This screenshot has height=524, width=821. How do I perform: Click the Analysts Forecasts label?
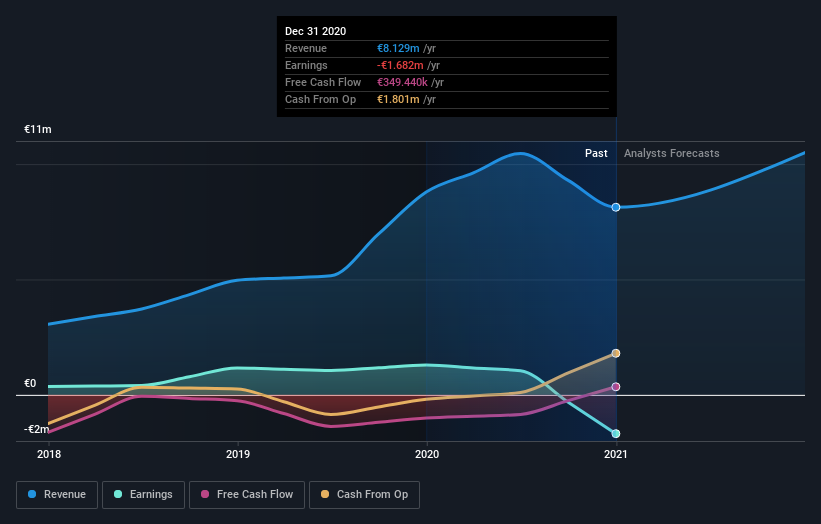(671, 153)
